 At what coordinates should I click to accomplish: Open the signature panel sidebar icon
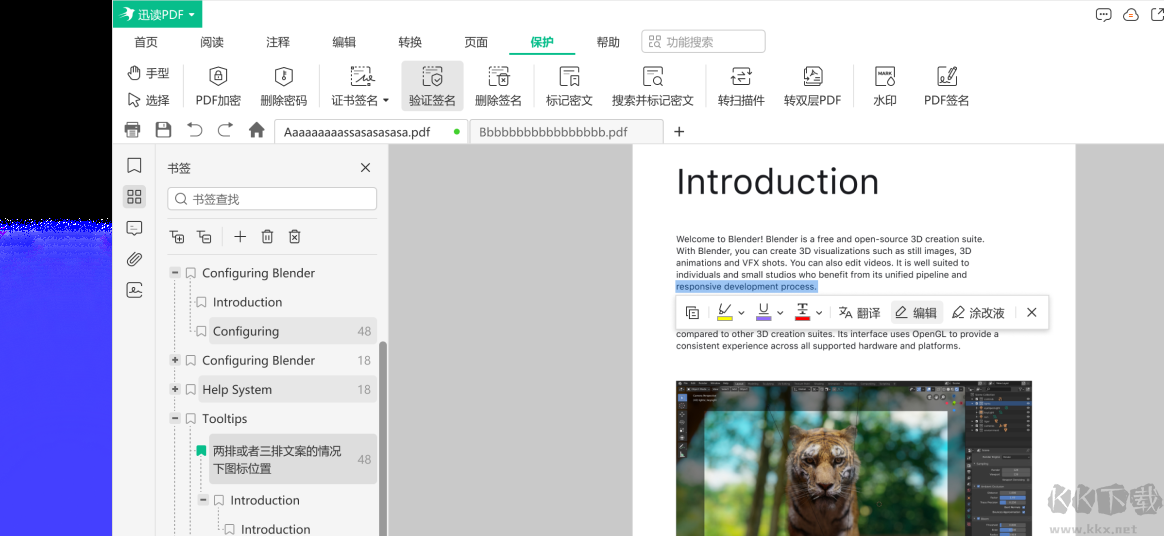[x=134, y=290]
